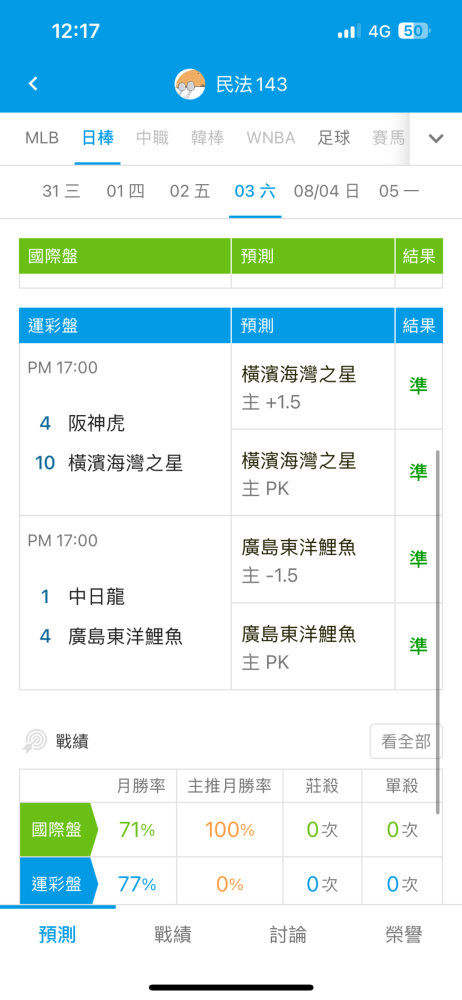Check the battery indicator in the status bar
Image resolution: width=462 pixels, height=1000 pixels.
(x=414, y=31)
